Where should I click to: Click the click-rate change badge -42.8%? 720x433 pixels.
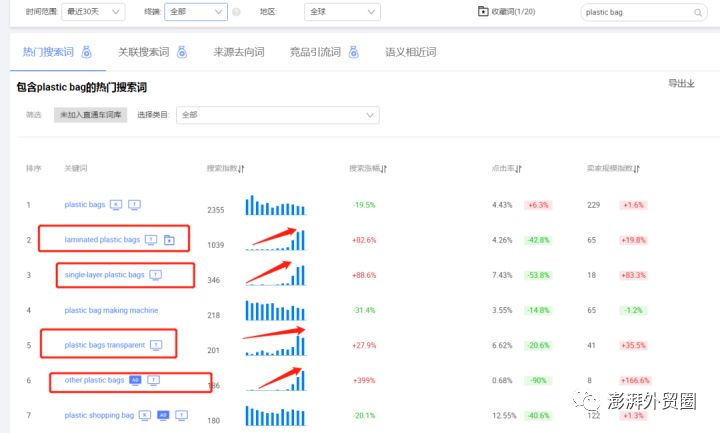coord(538,240)
